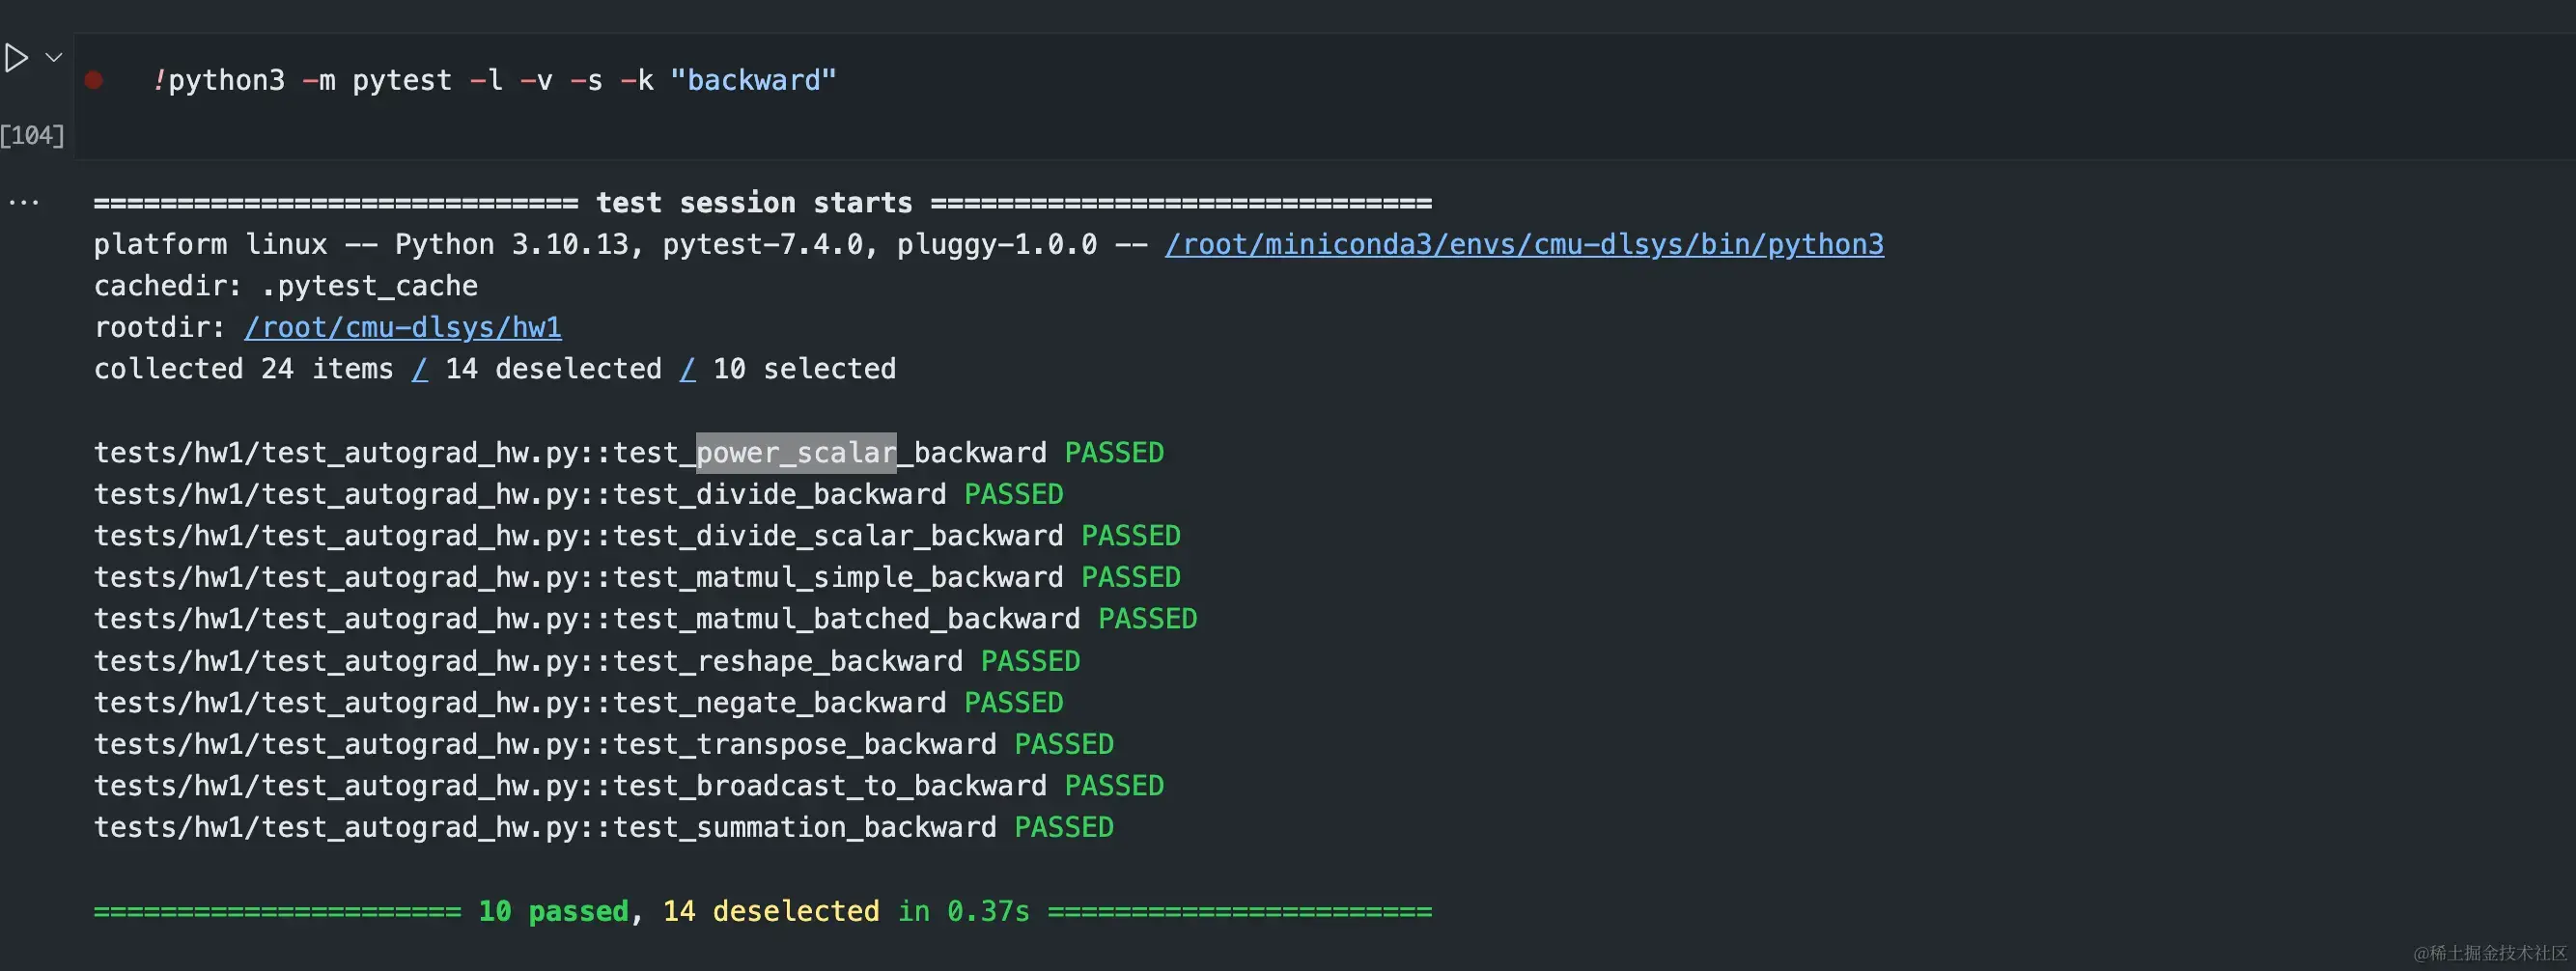This screenshot has width=2576, height=971.
Task: Click the slash link before '14 deselected'
Action: (420, 370)
